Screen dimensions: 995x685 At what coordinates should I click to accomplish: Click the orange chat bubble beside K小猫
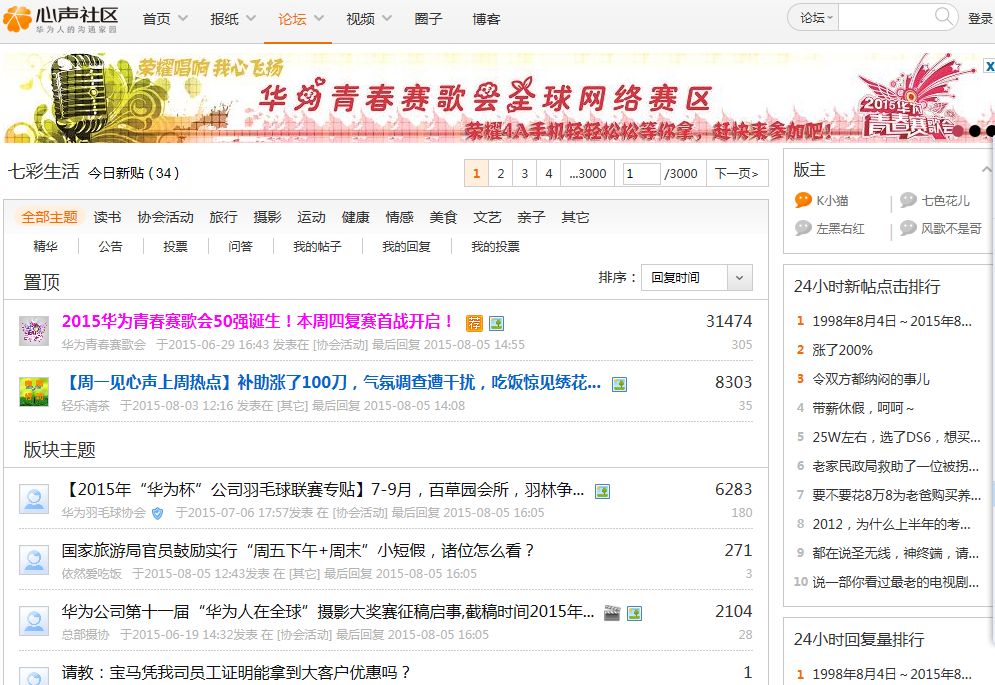(x=803, y=200)
